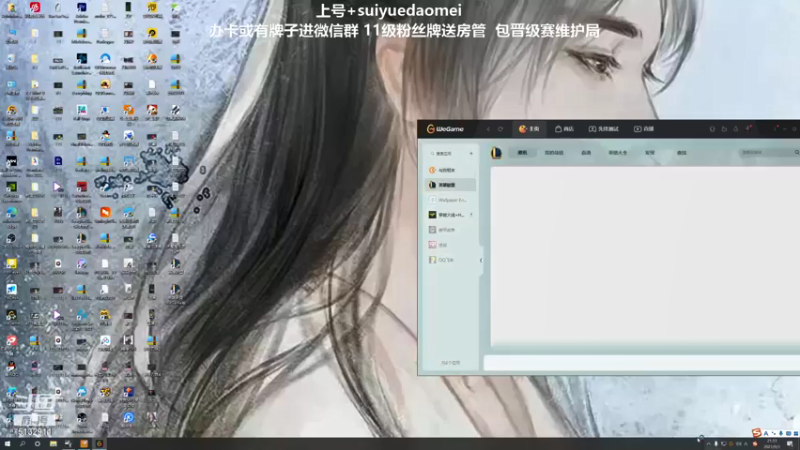This screenshot has height=450, width=800.
Task: Click the Sogou S logo on the IME toolbar
Action: pos(756,433)
